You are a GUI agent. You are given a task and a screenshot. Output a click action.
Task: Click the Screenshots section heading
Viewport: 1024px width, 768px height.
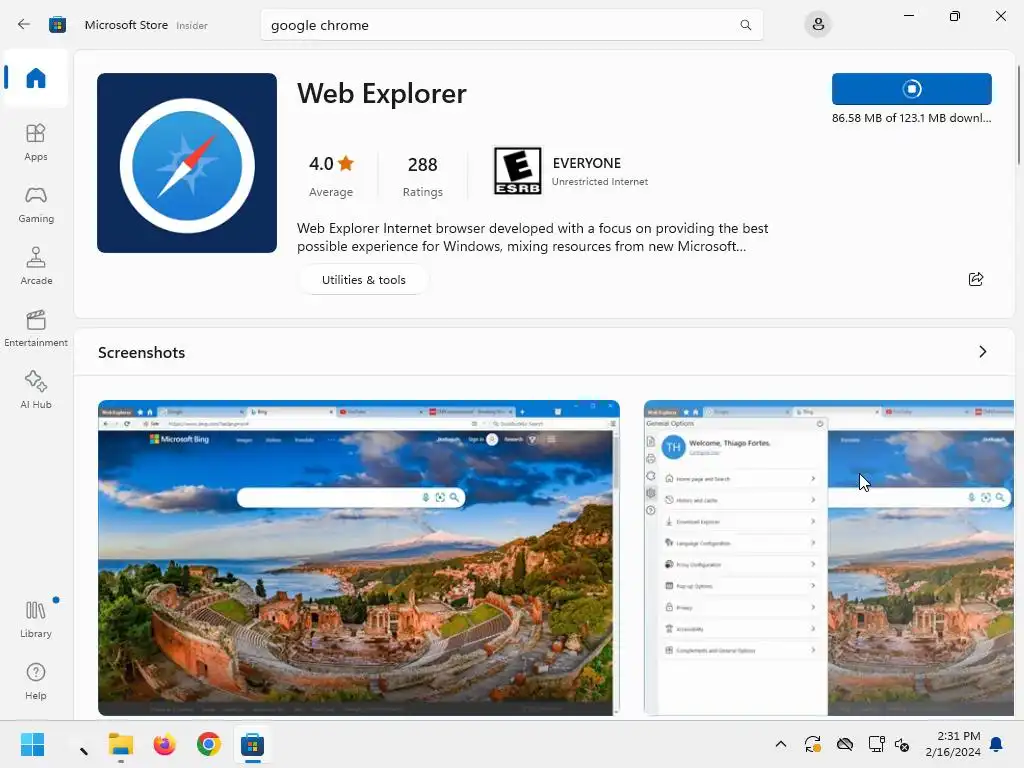tap(142, 353)
